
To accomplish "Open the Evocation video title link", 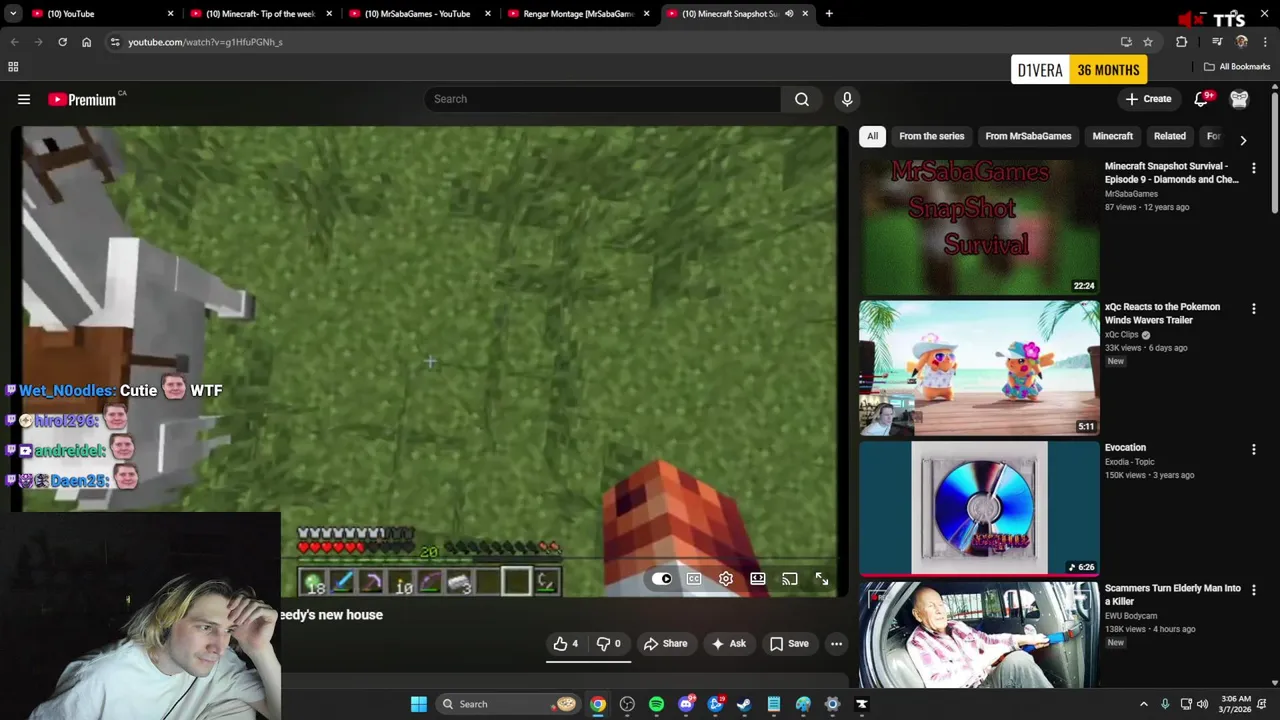I will coord(1125,448).
